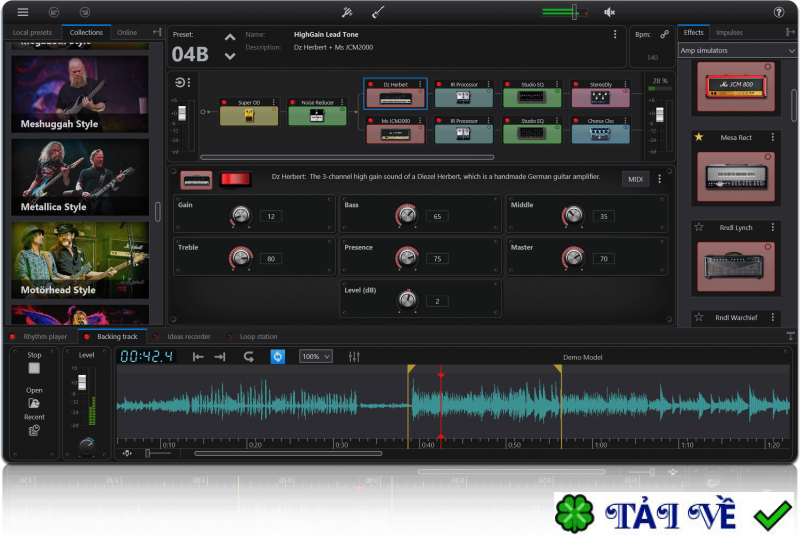Open the help question mark icon

coord(779,12)
